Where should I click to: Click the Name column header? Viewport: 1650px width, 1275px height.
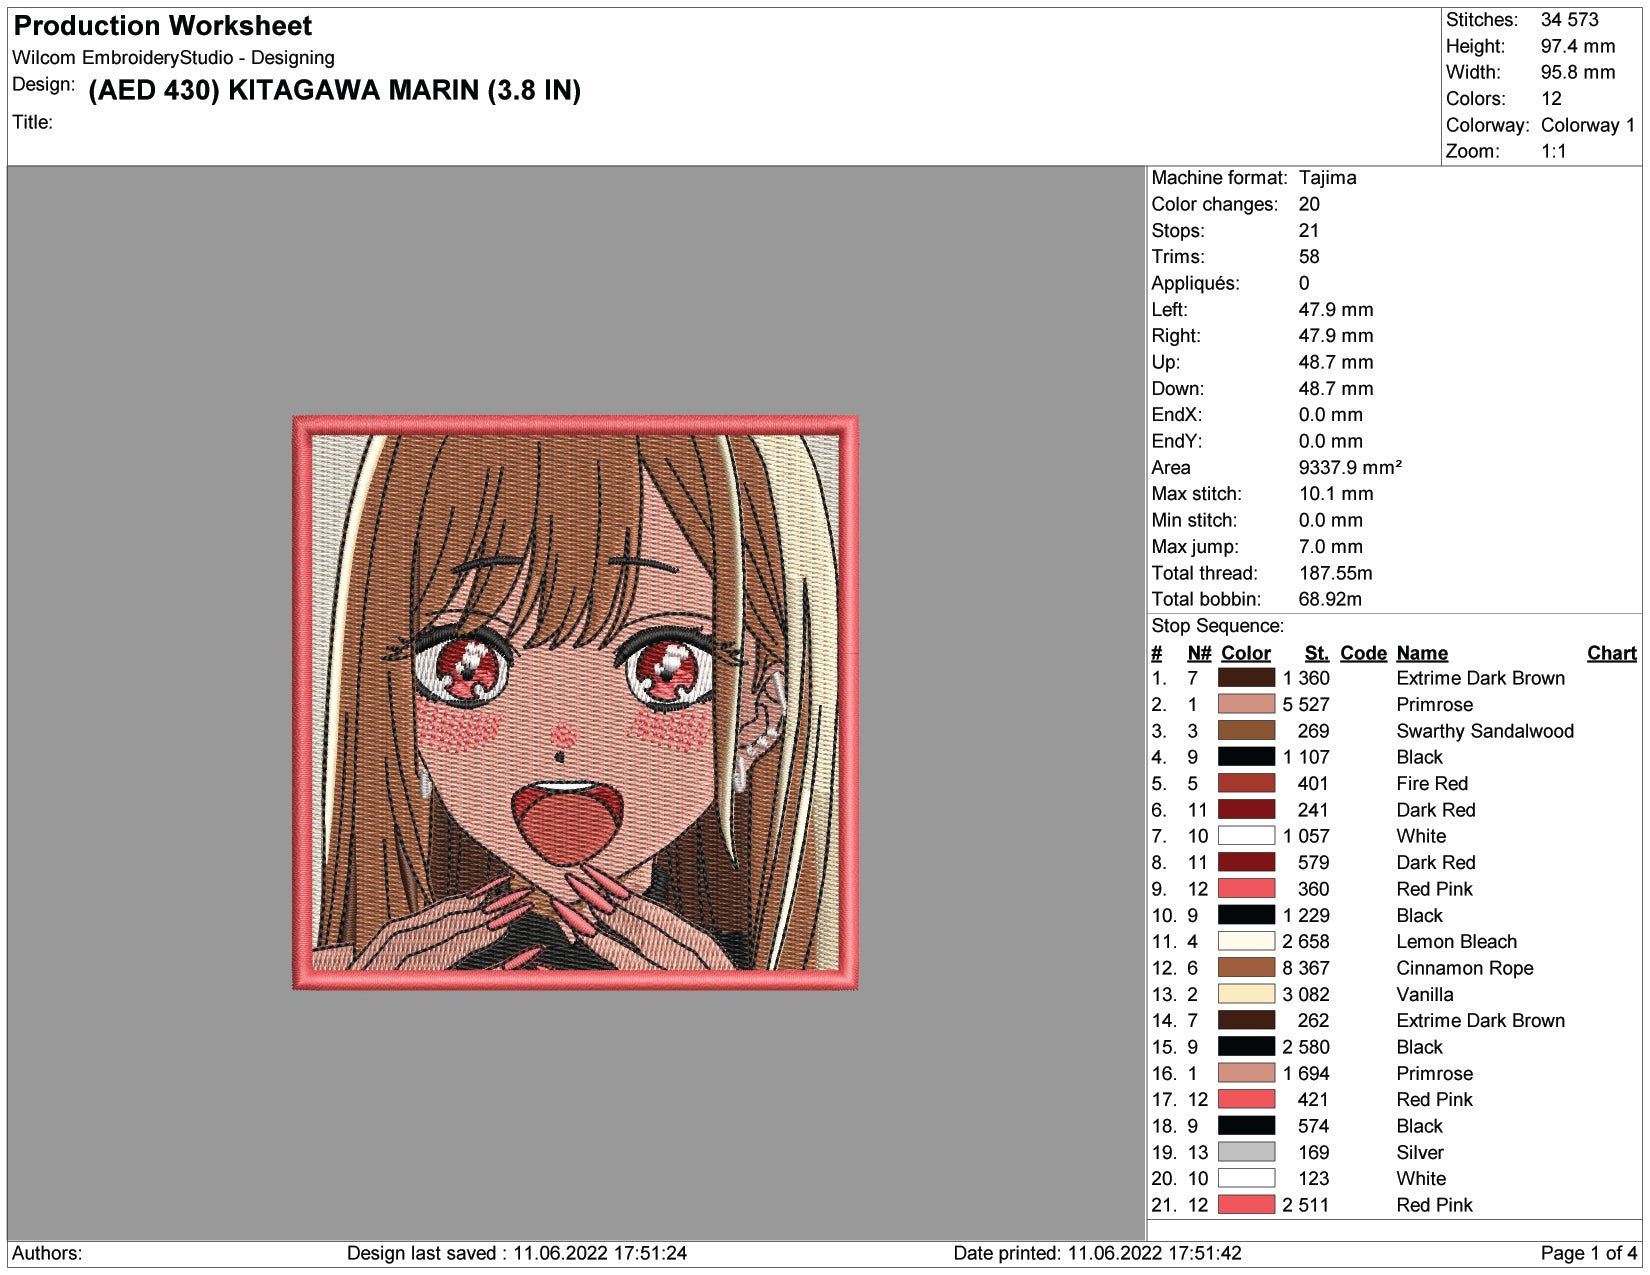tap(1422, 653)
